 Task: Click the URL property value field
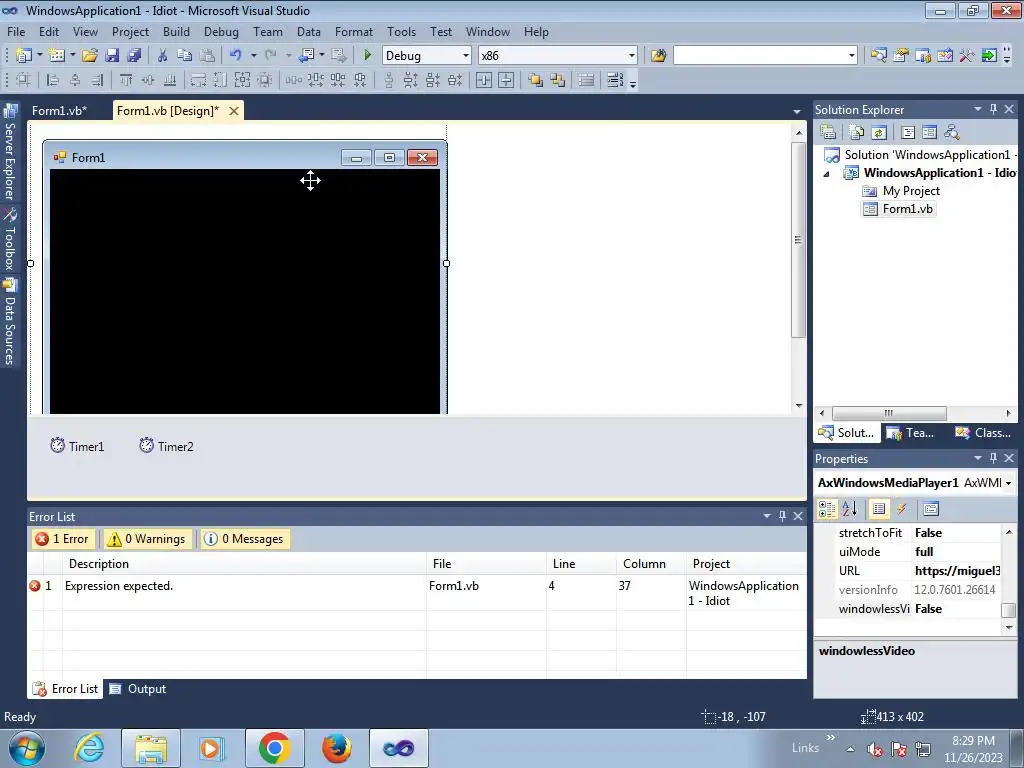[957, 571]
